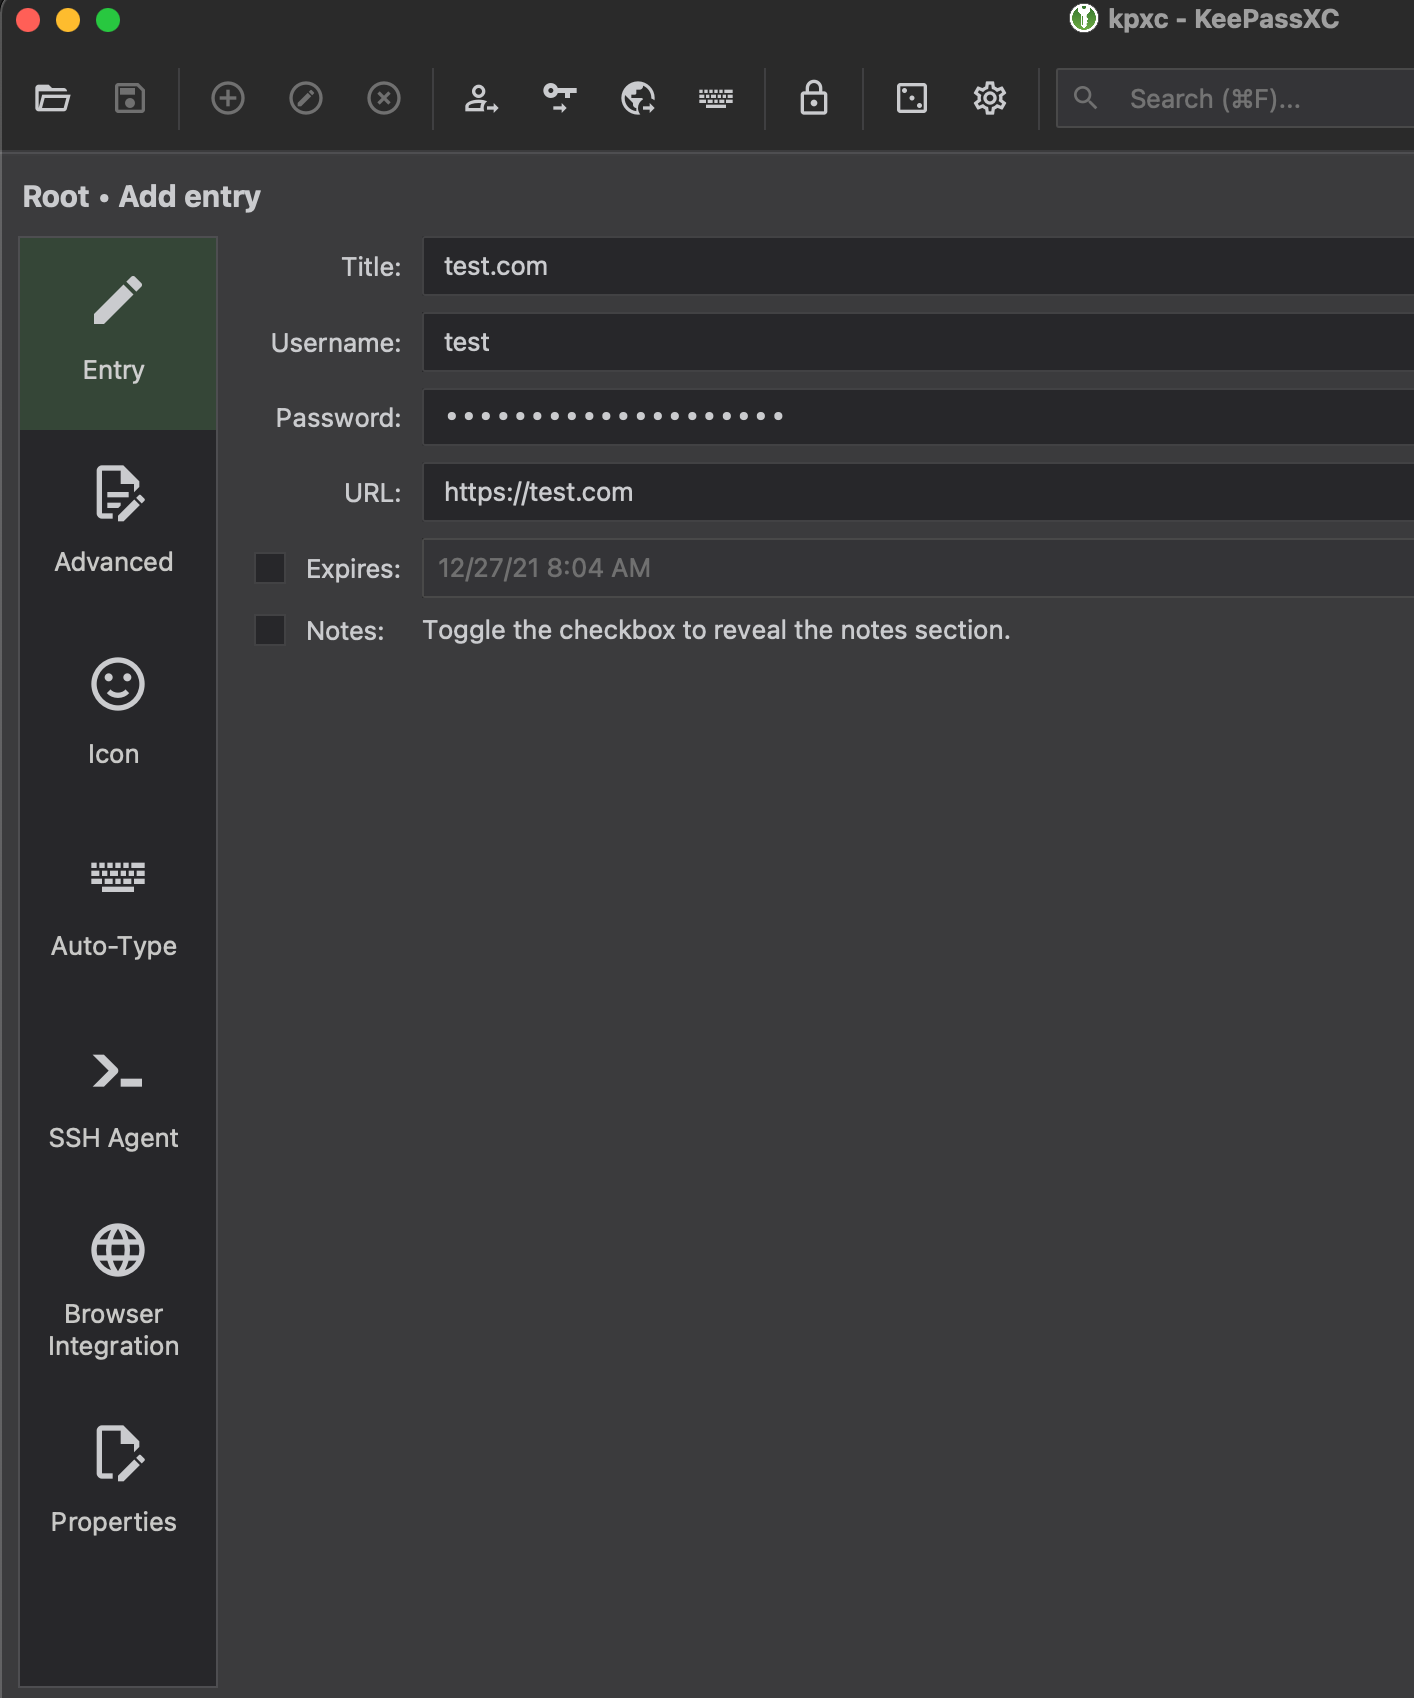Screen dimensions: 1414x1698
Task: Click the Search field in toolbar
Action: (x=1236, y=98)
